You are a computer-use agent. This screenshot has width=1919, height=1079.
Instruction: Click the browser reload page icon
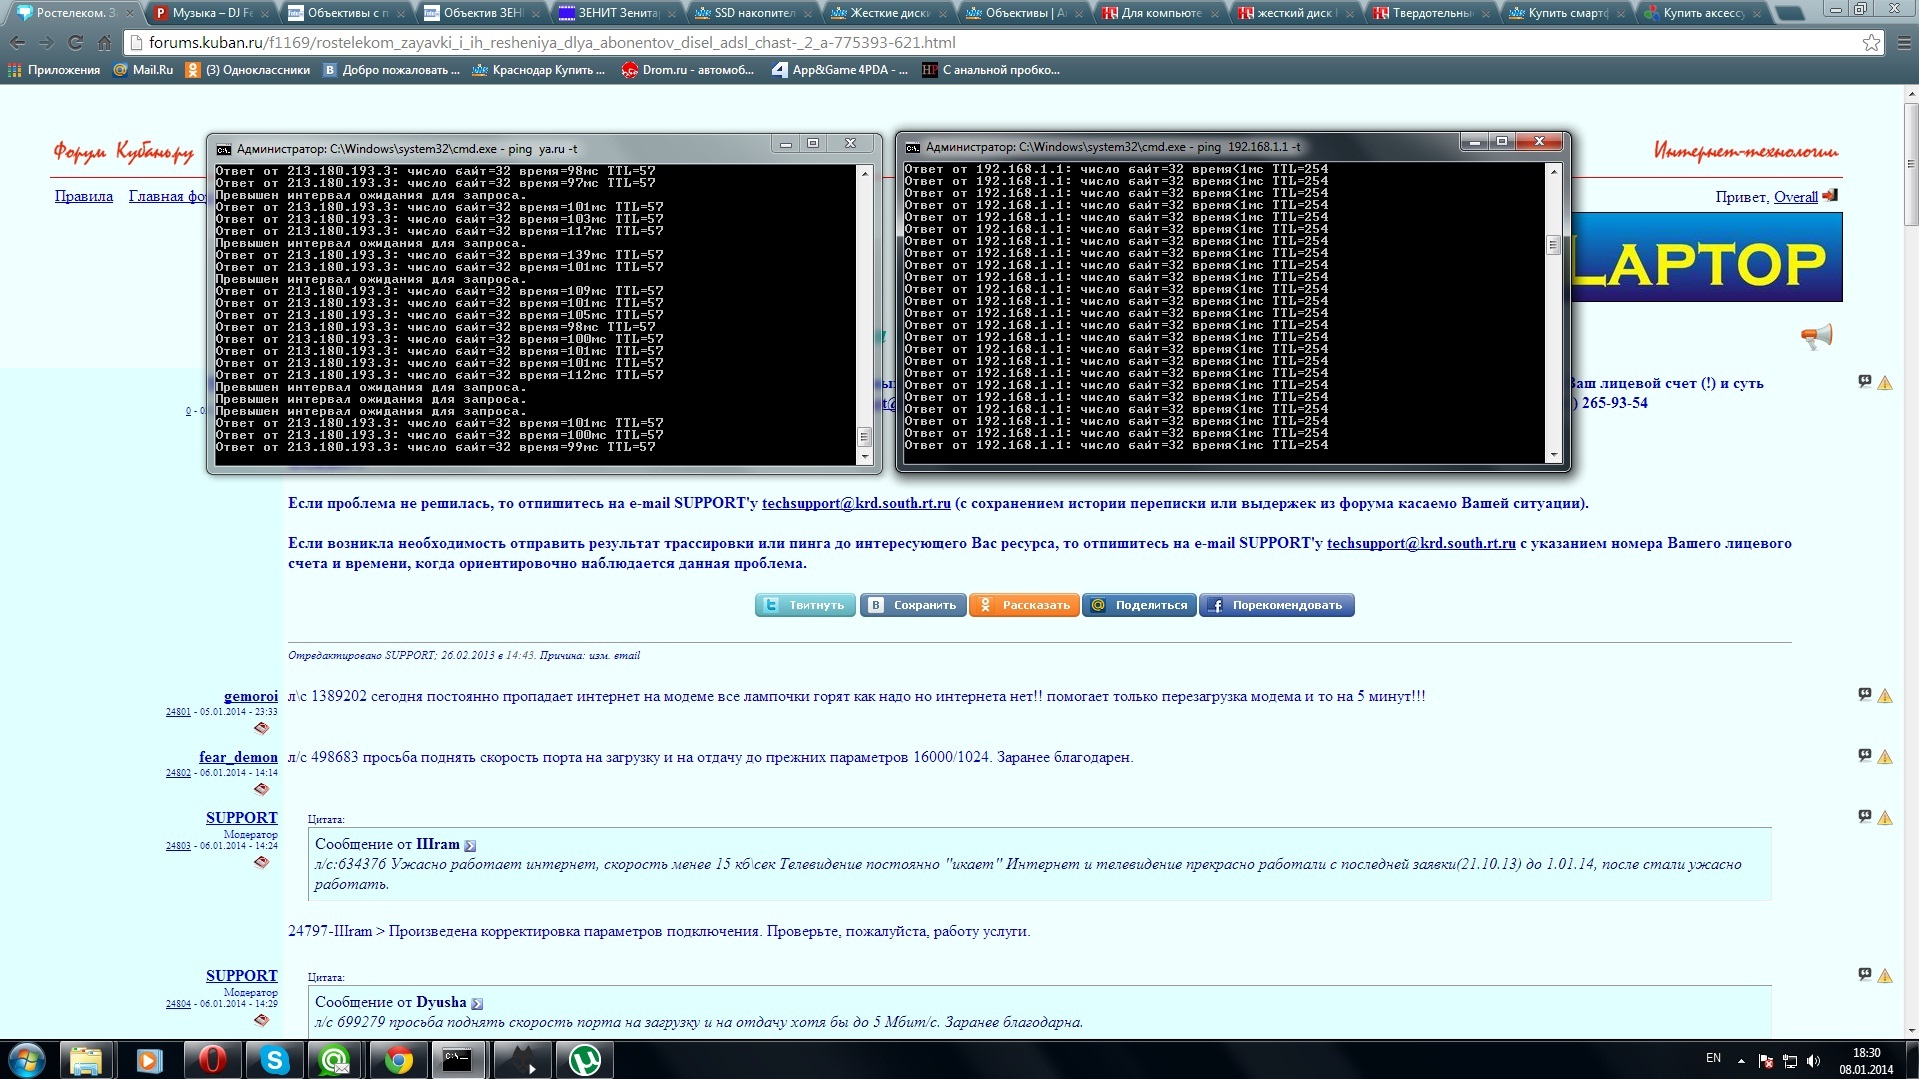pyautogui.click(x=75, y=43)
